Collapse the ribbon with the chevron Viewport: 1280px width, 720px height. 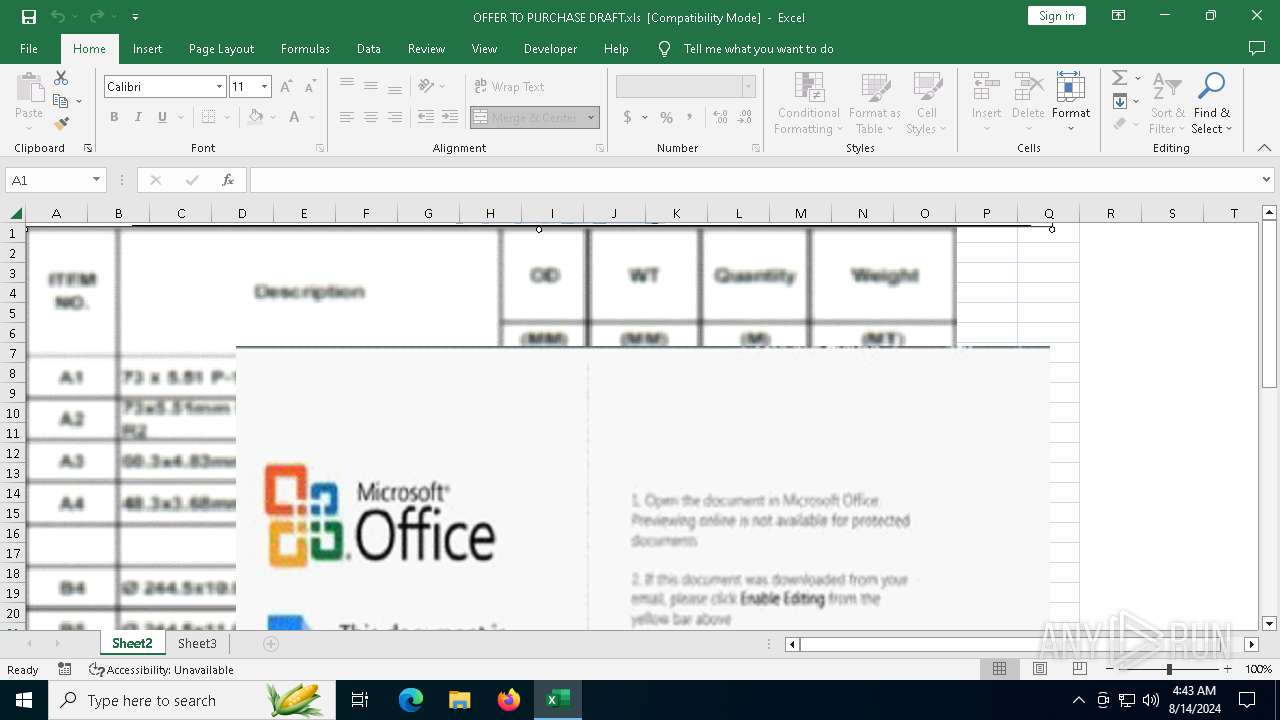point(1264,148)
